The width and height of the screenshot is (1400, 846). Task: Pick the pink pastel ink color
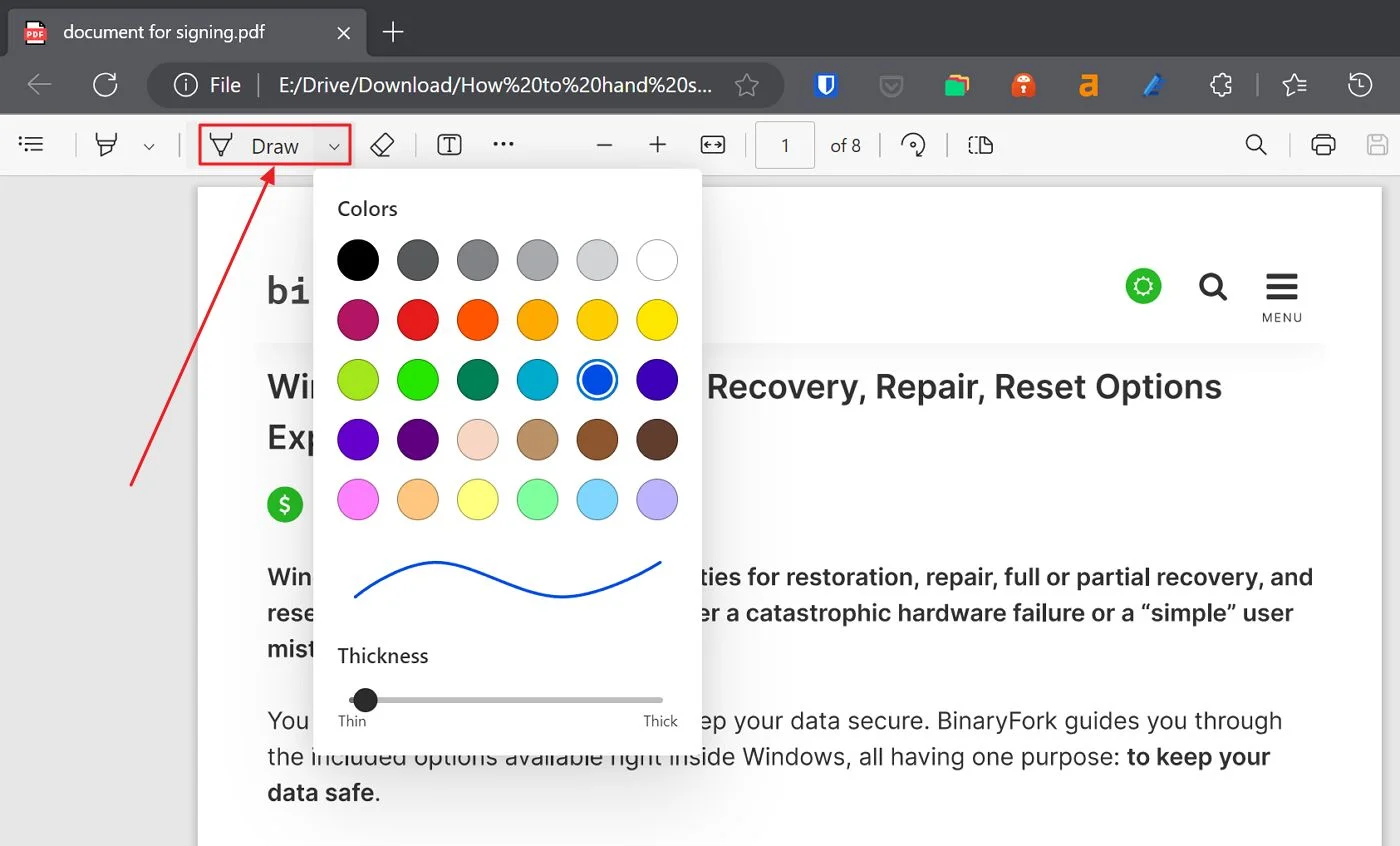tap(358, 500)
